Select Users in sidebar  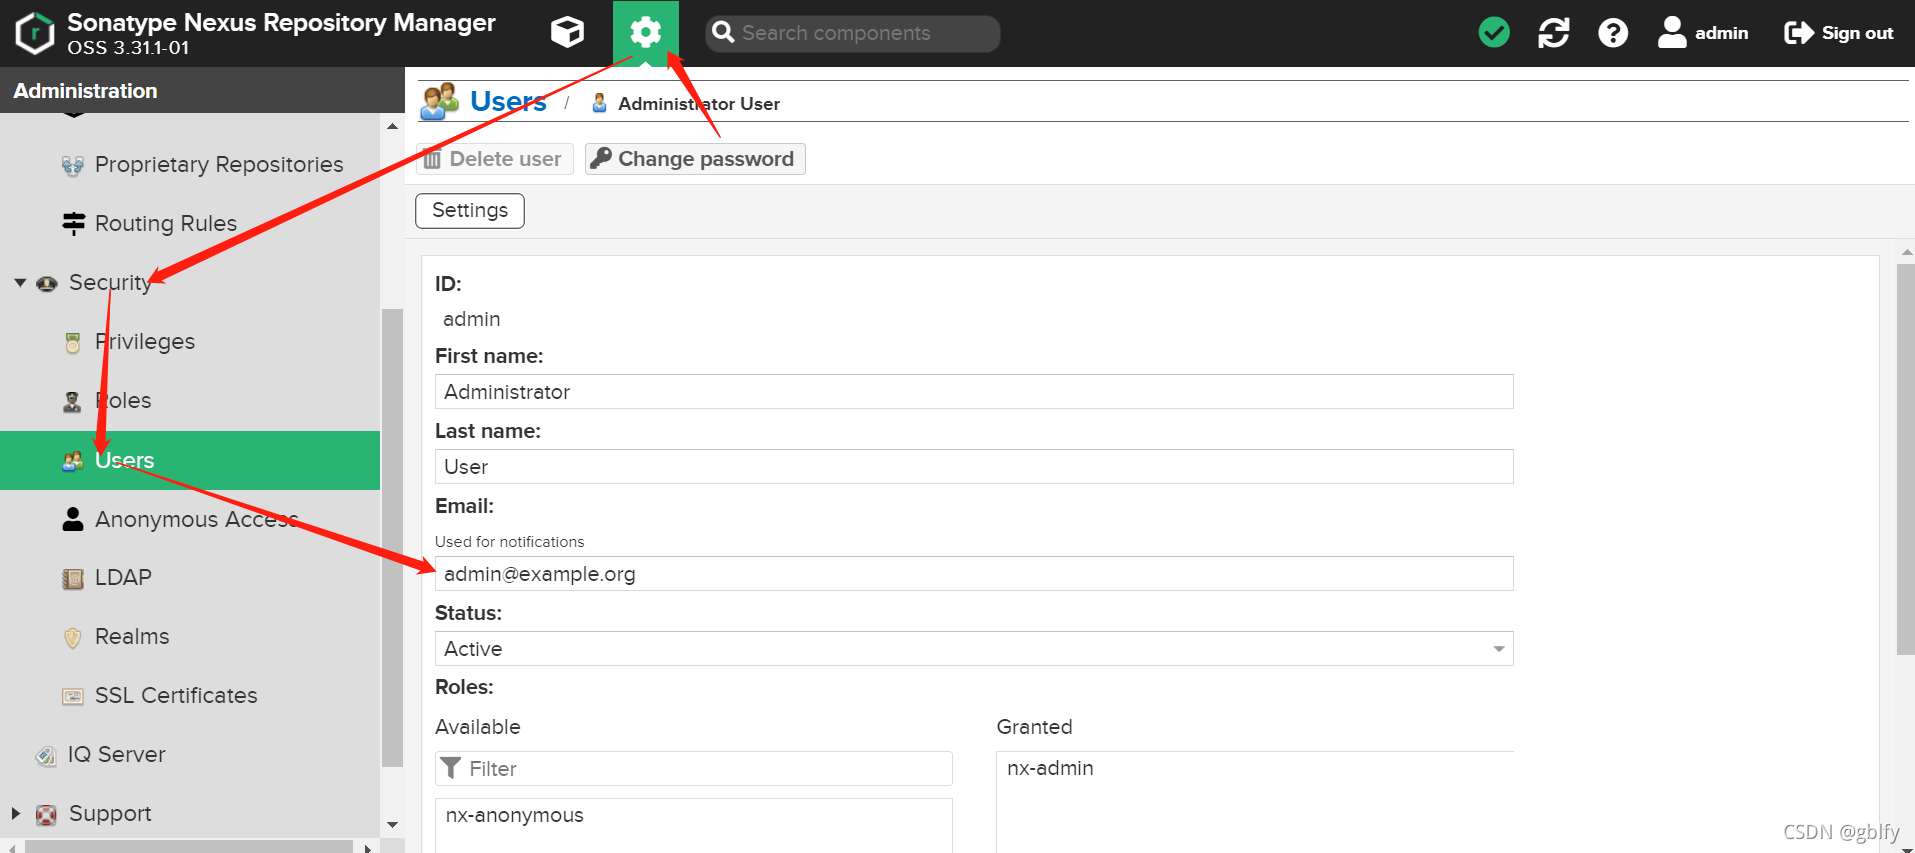pos(190,460)
